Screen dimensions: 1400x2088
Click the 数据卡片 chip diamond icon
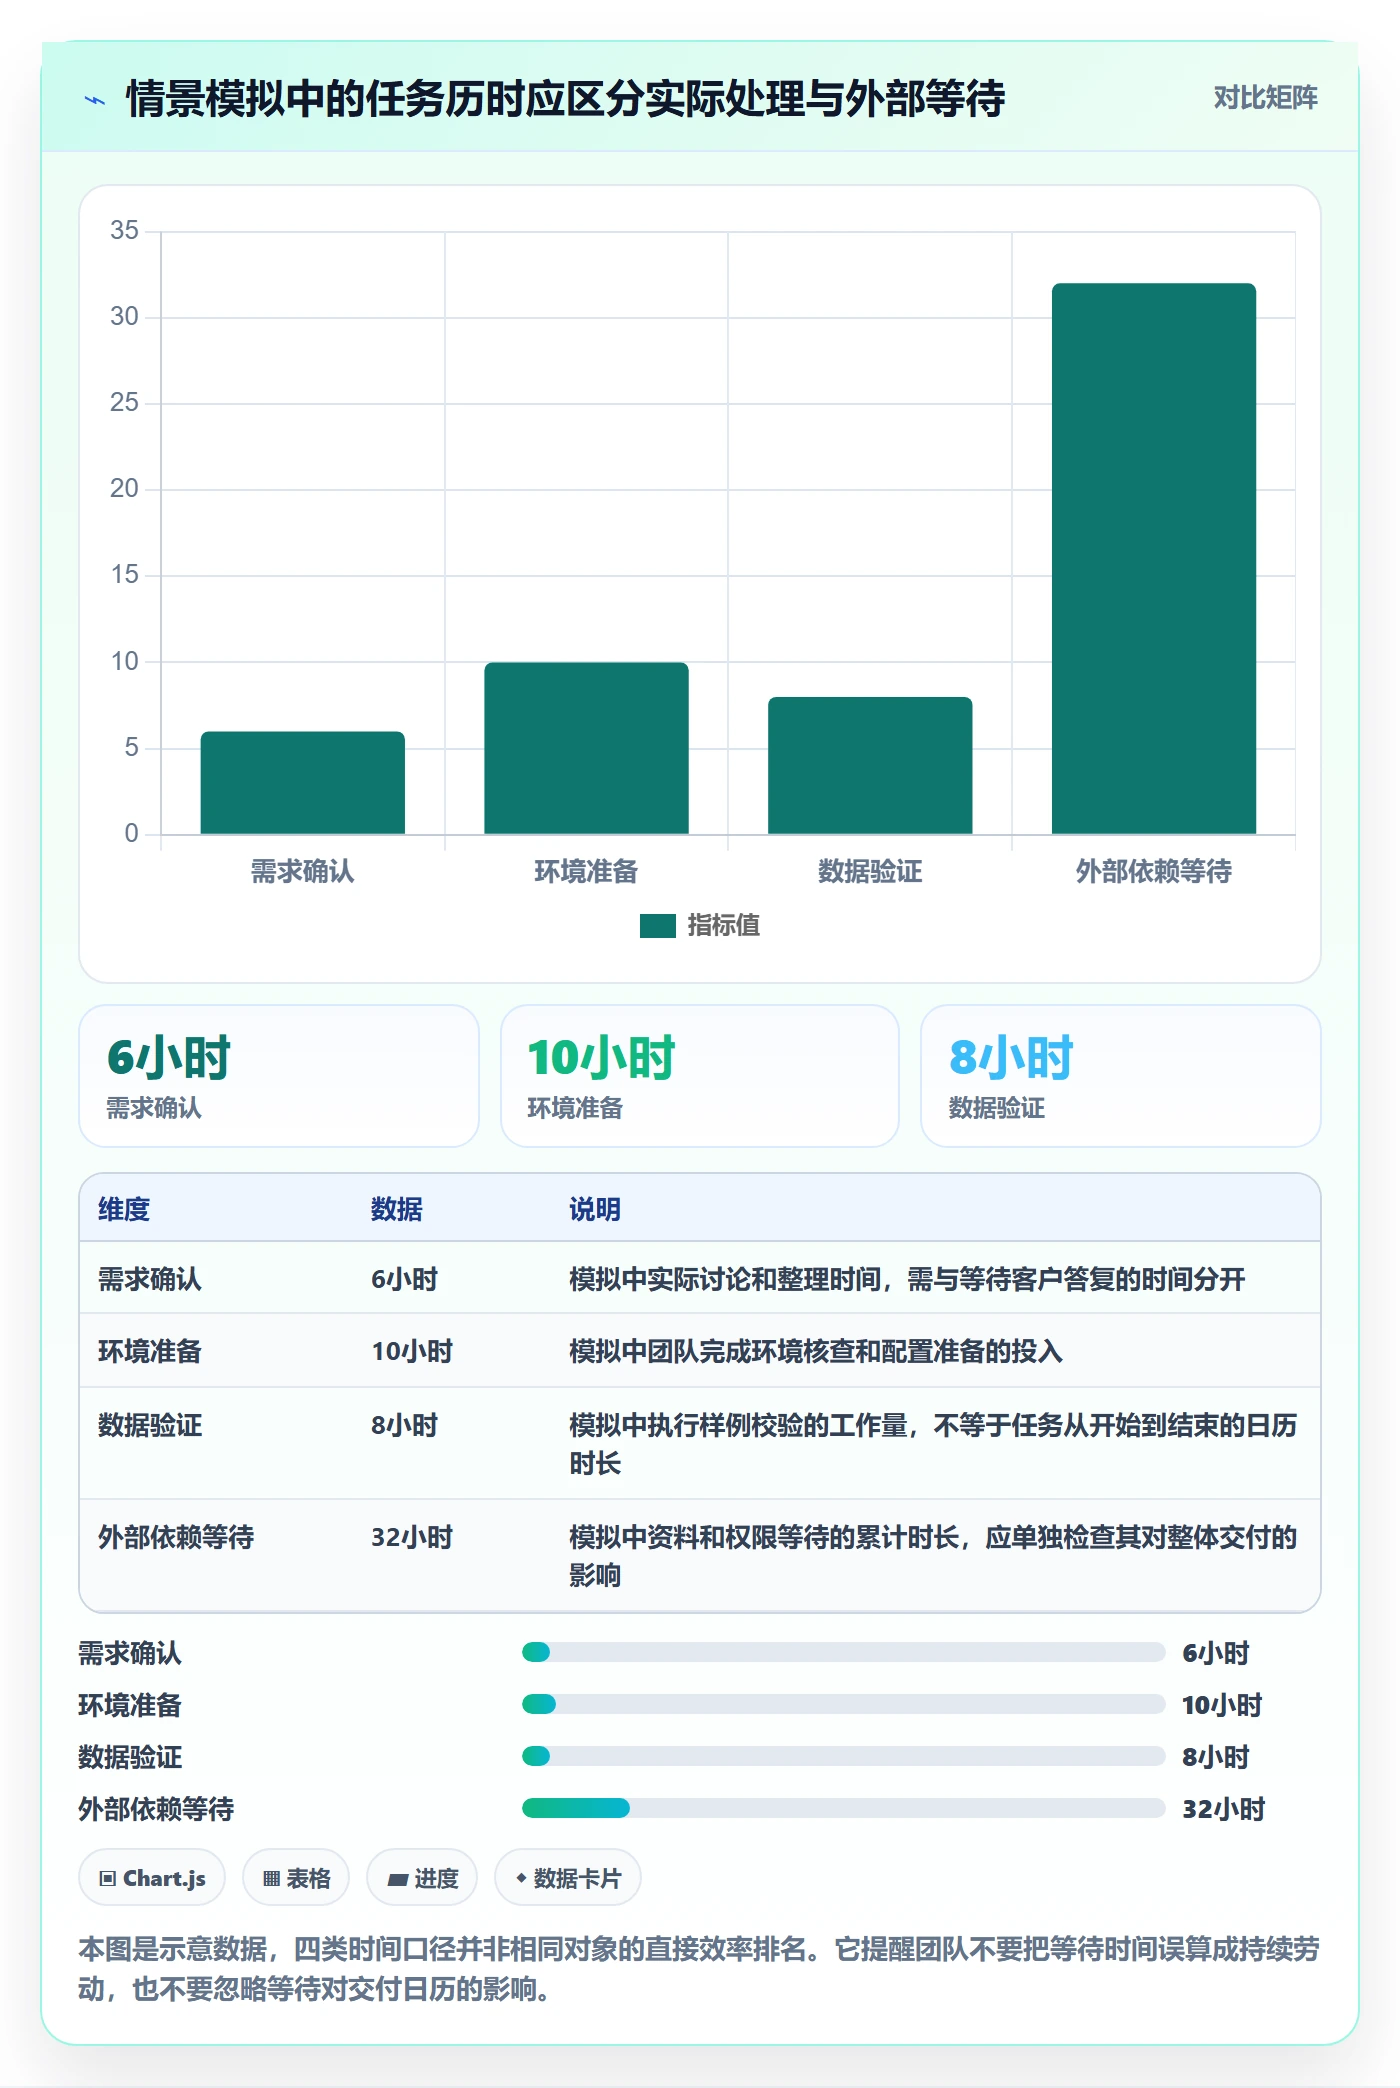[x=521, y=1878]
